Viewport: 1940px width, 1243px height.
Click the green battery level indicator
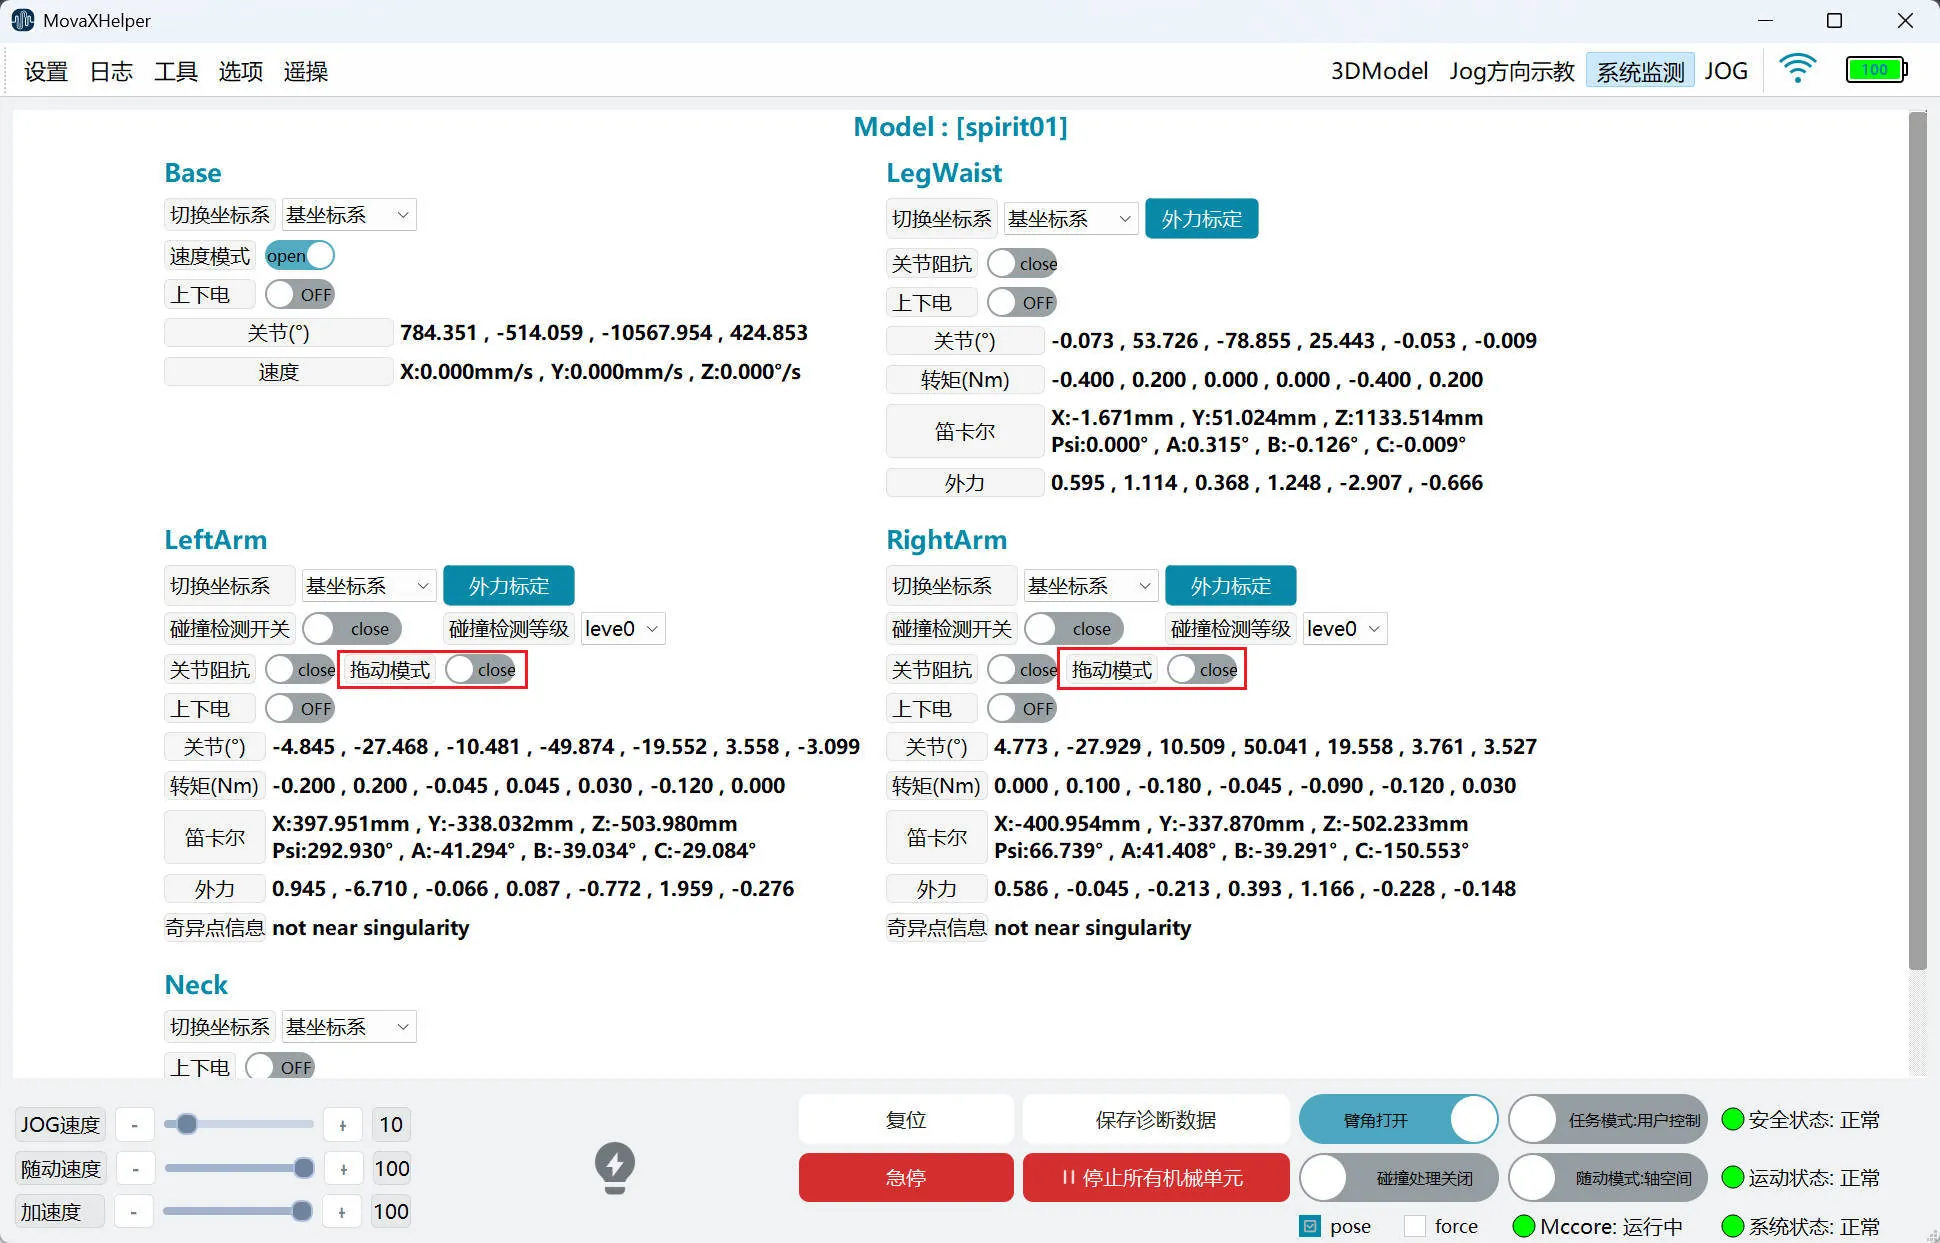pyautogui.click(x=1875, y=70)
